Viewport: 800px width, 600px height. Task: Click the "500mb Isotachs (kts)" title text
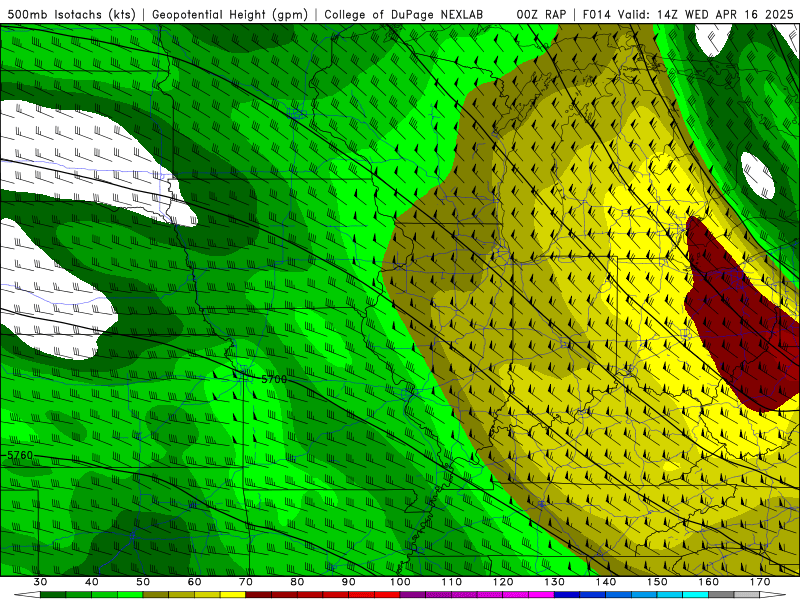[x=71, y=15]
